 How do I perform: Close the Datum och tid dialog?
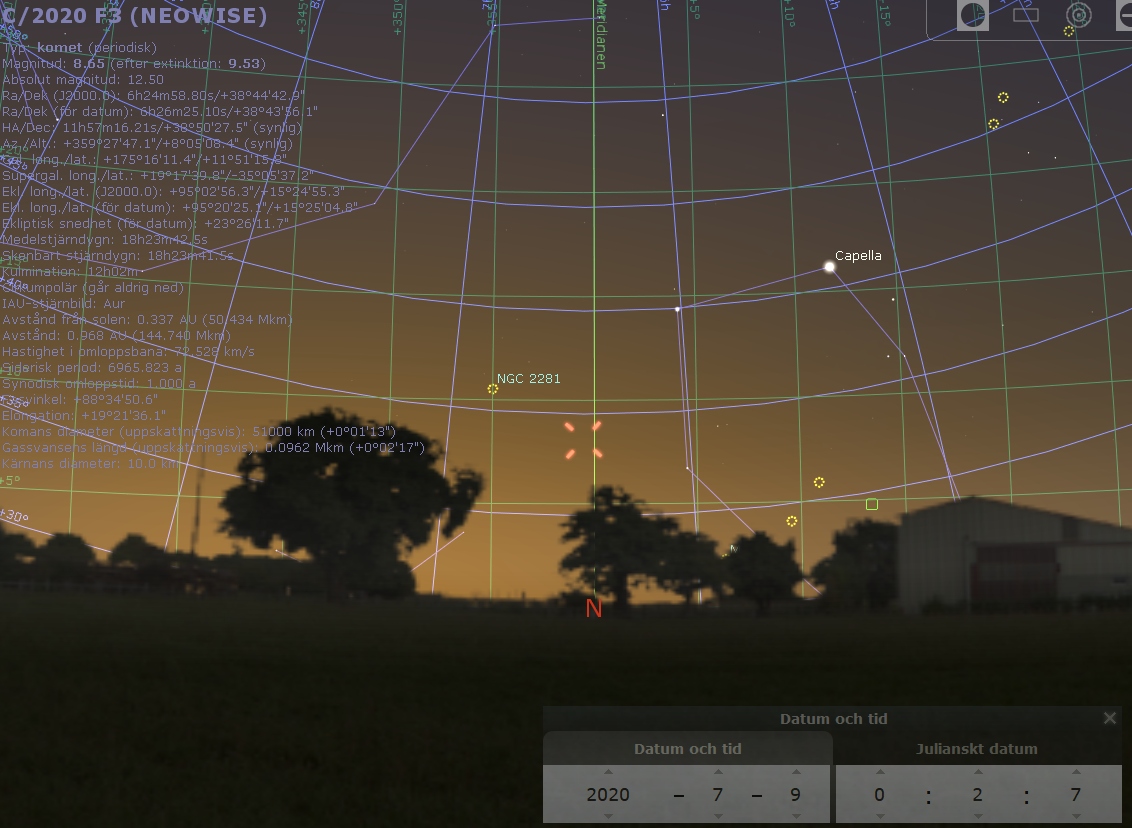(1109, 718)
